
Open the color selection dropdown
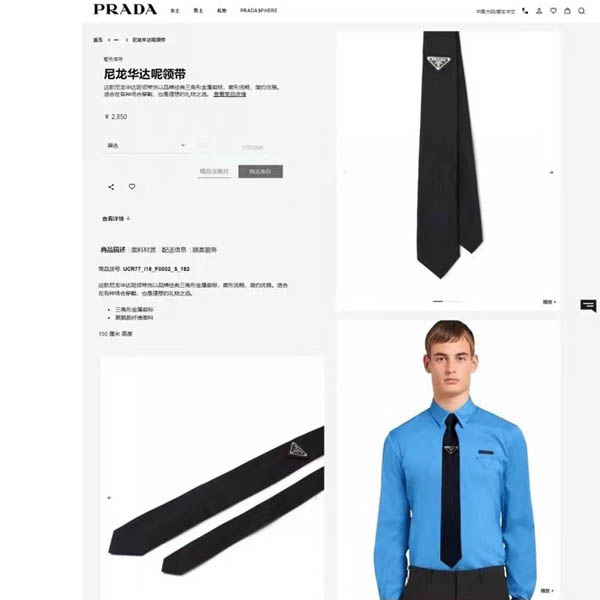[x=146, y=146]
